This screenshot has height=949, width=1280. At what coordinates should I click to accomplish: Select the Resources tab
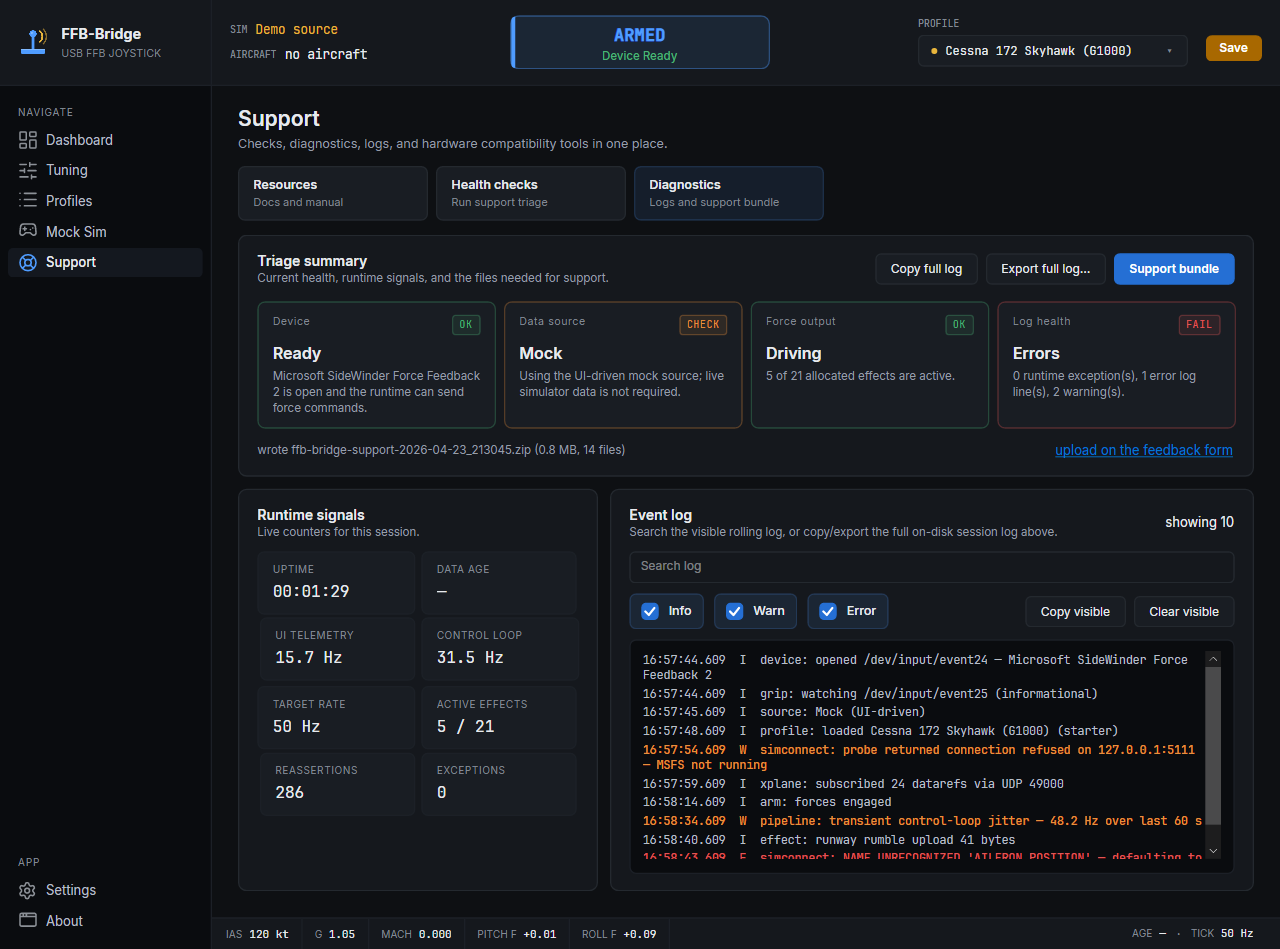pyautogui.click(x=333, y=193)
